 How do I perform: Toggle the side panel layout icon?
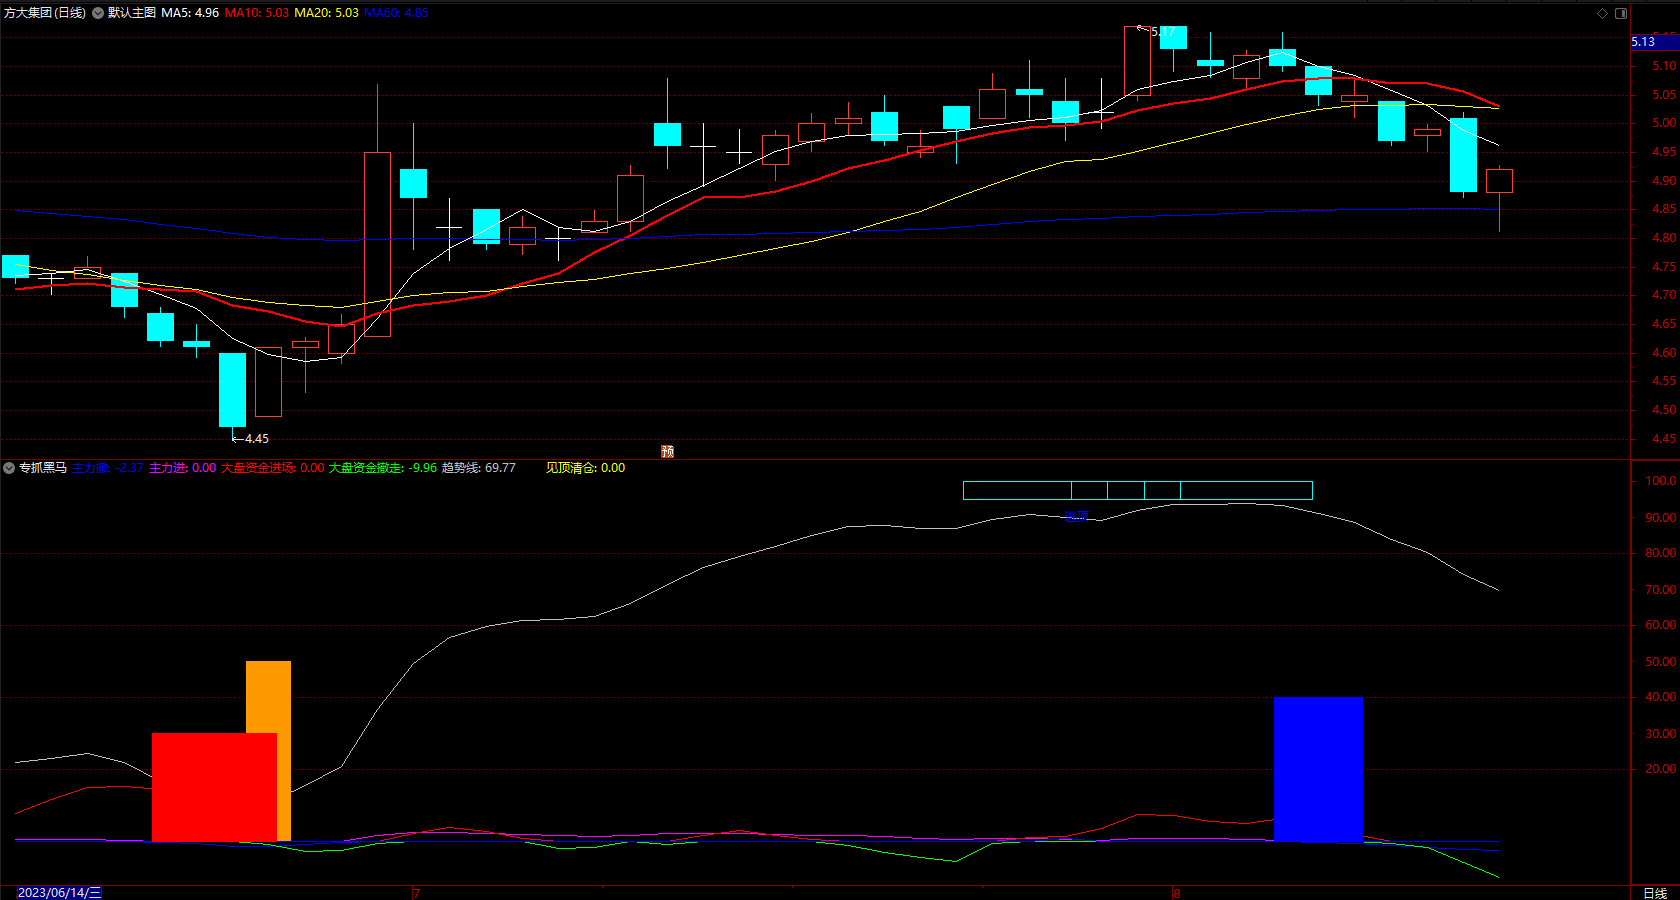pos(1621,13)
